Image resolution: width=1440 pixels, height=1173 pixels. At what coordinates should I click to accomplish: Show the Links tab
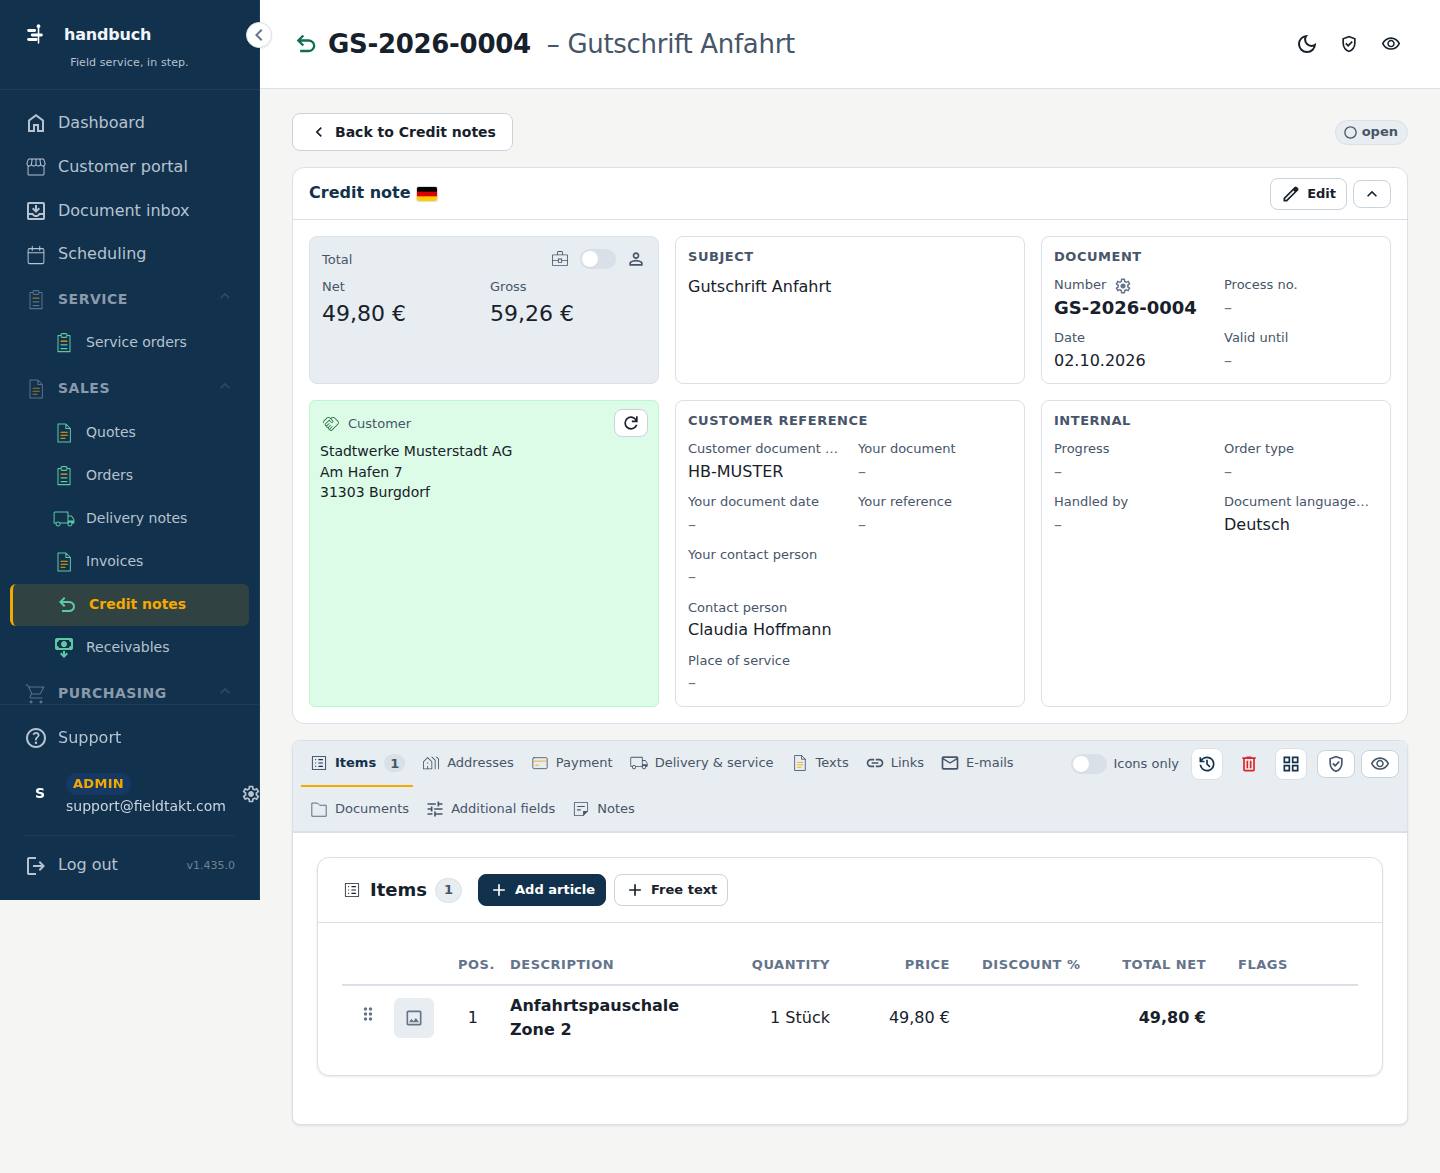(x=895, y=763)
